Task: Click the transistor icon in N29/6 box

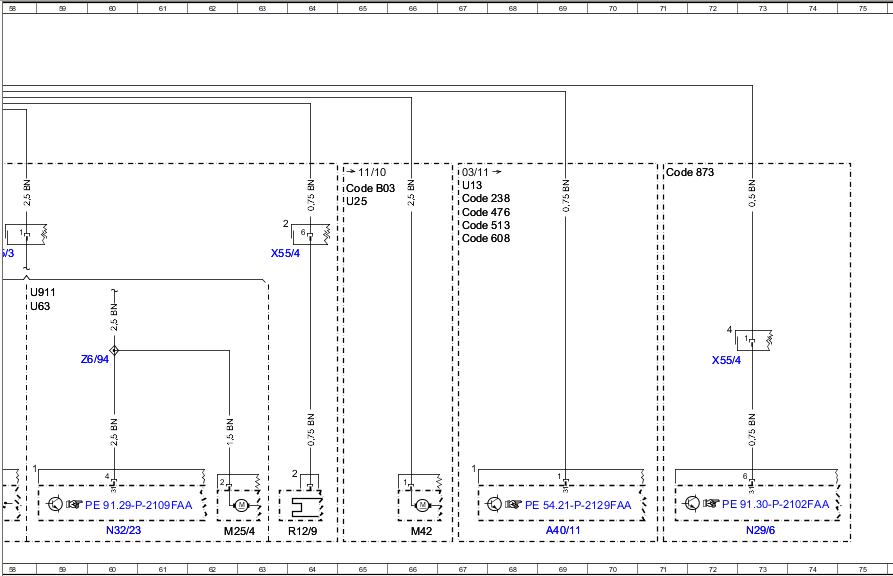Action: pyautogui.click(x=691, y=504)
